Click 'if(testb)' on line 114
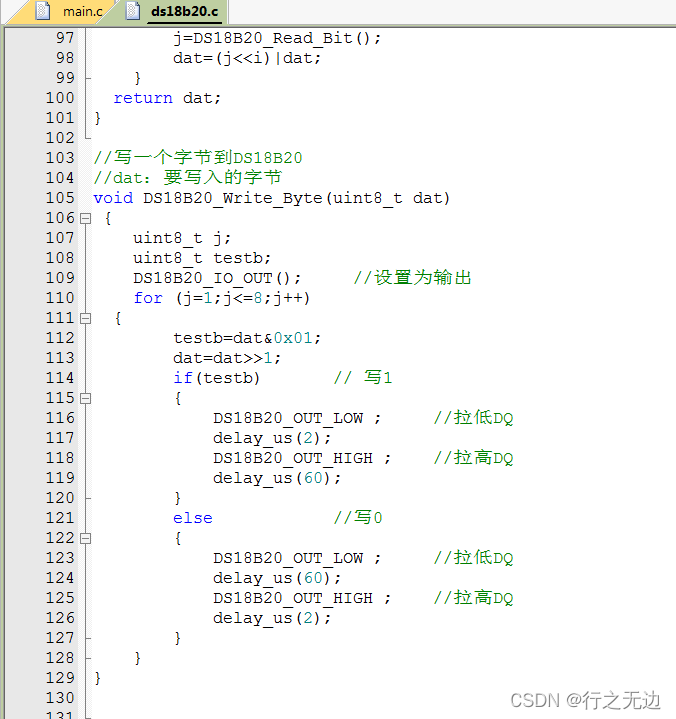Viewport: 676px width, 719px height. click(x=216, y=378)
